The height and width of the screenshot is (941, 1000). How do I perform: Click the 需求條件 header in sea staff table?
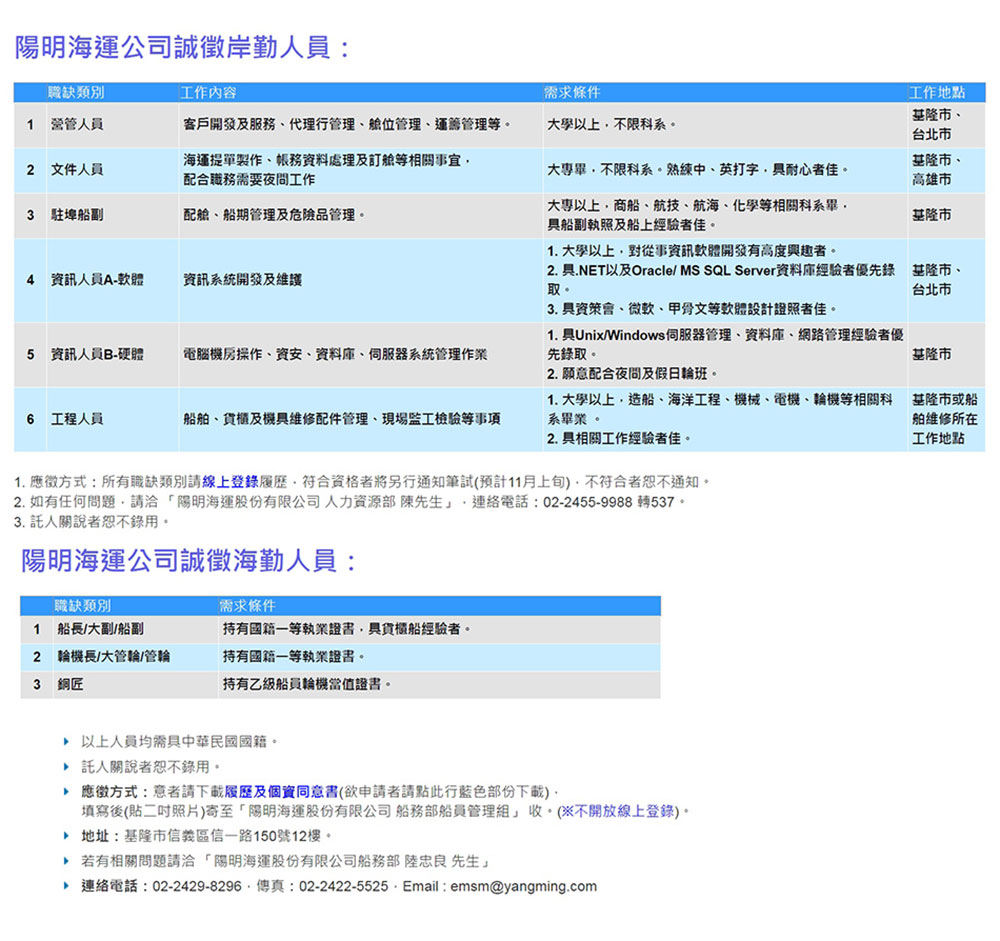247,605
